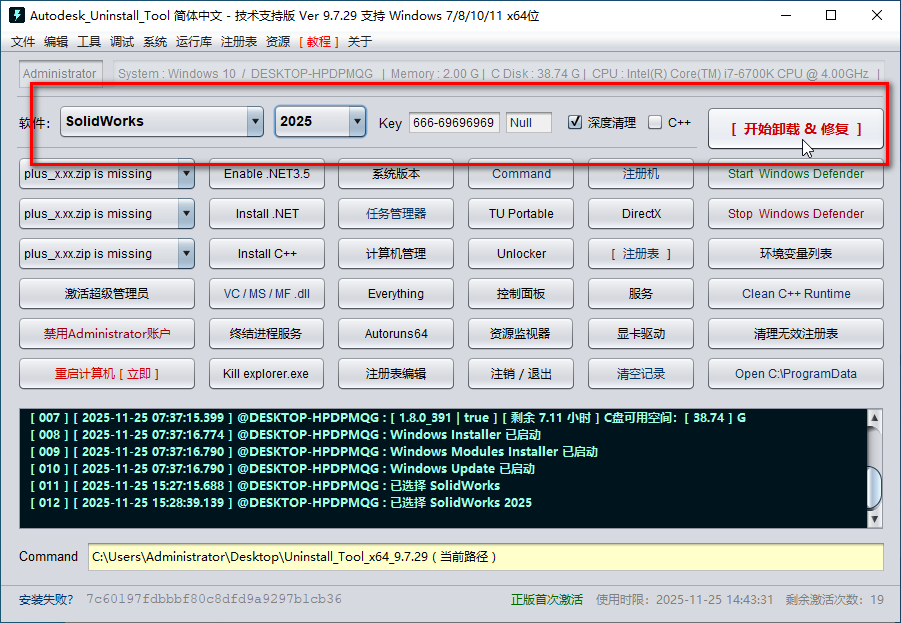This screenshot has height=623, width=901.
Task: Launch the Autoruns64 button
Action: (396, 333)
